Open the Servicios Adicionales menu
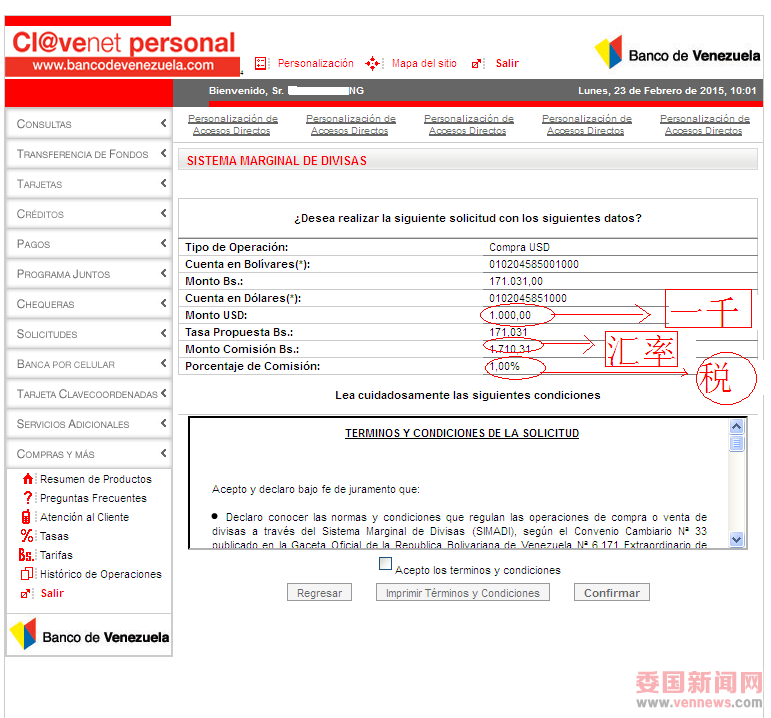Image resolution: width=771 pixels, height=718 pixels. pos(89,424)
